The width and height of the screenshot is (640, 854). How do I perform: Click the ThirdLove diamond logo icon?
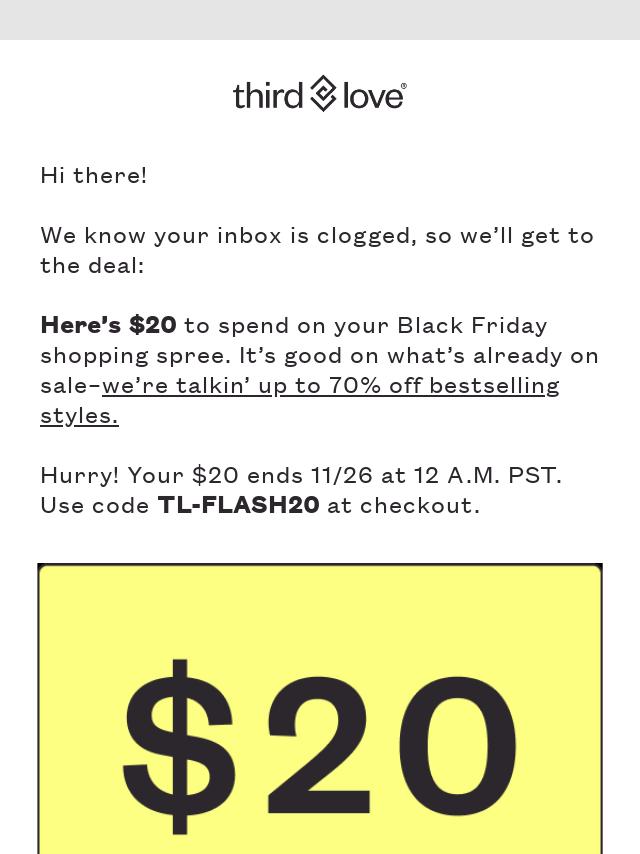pos(322,94)
